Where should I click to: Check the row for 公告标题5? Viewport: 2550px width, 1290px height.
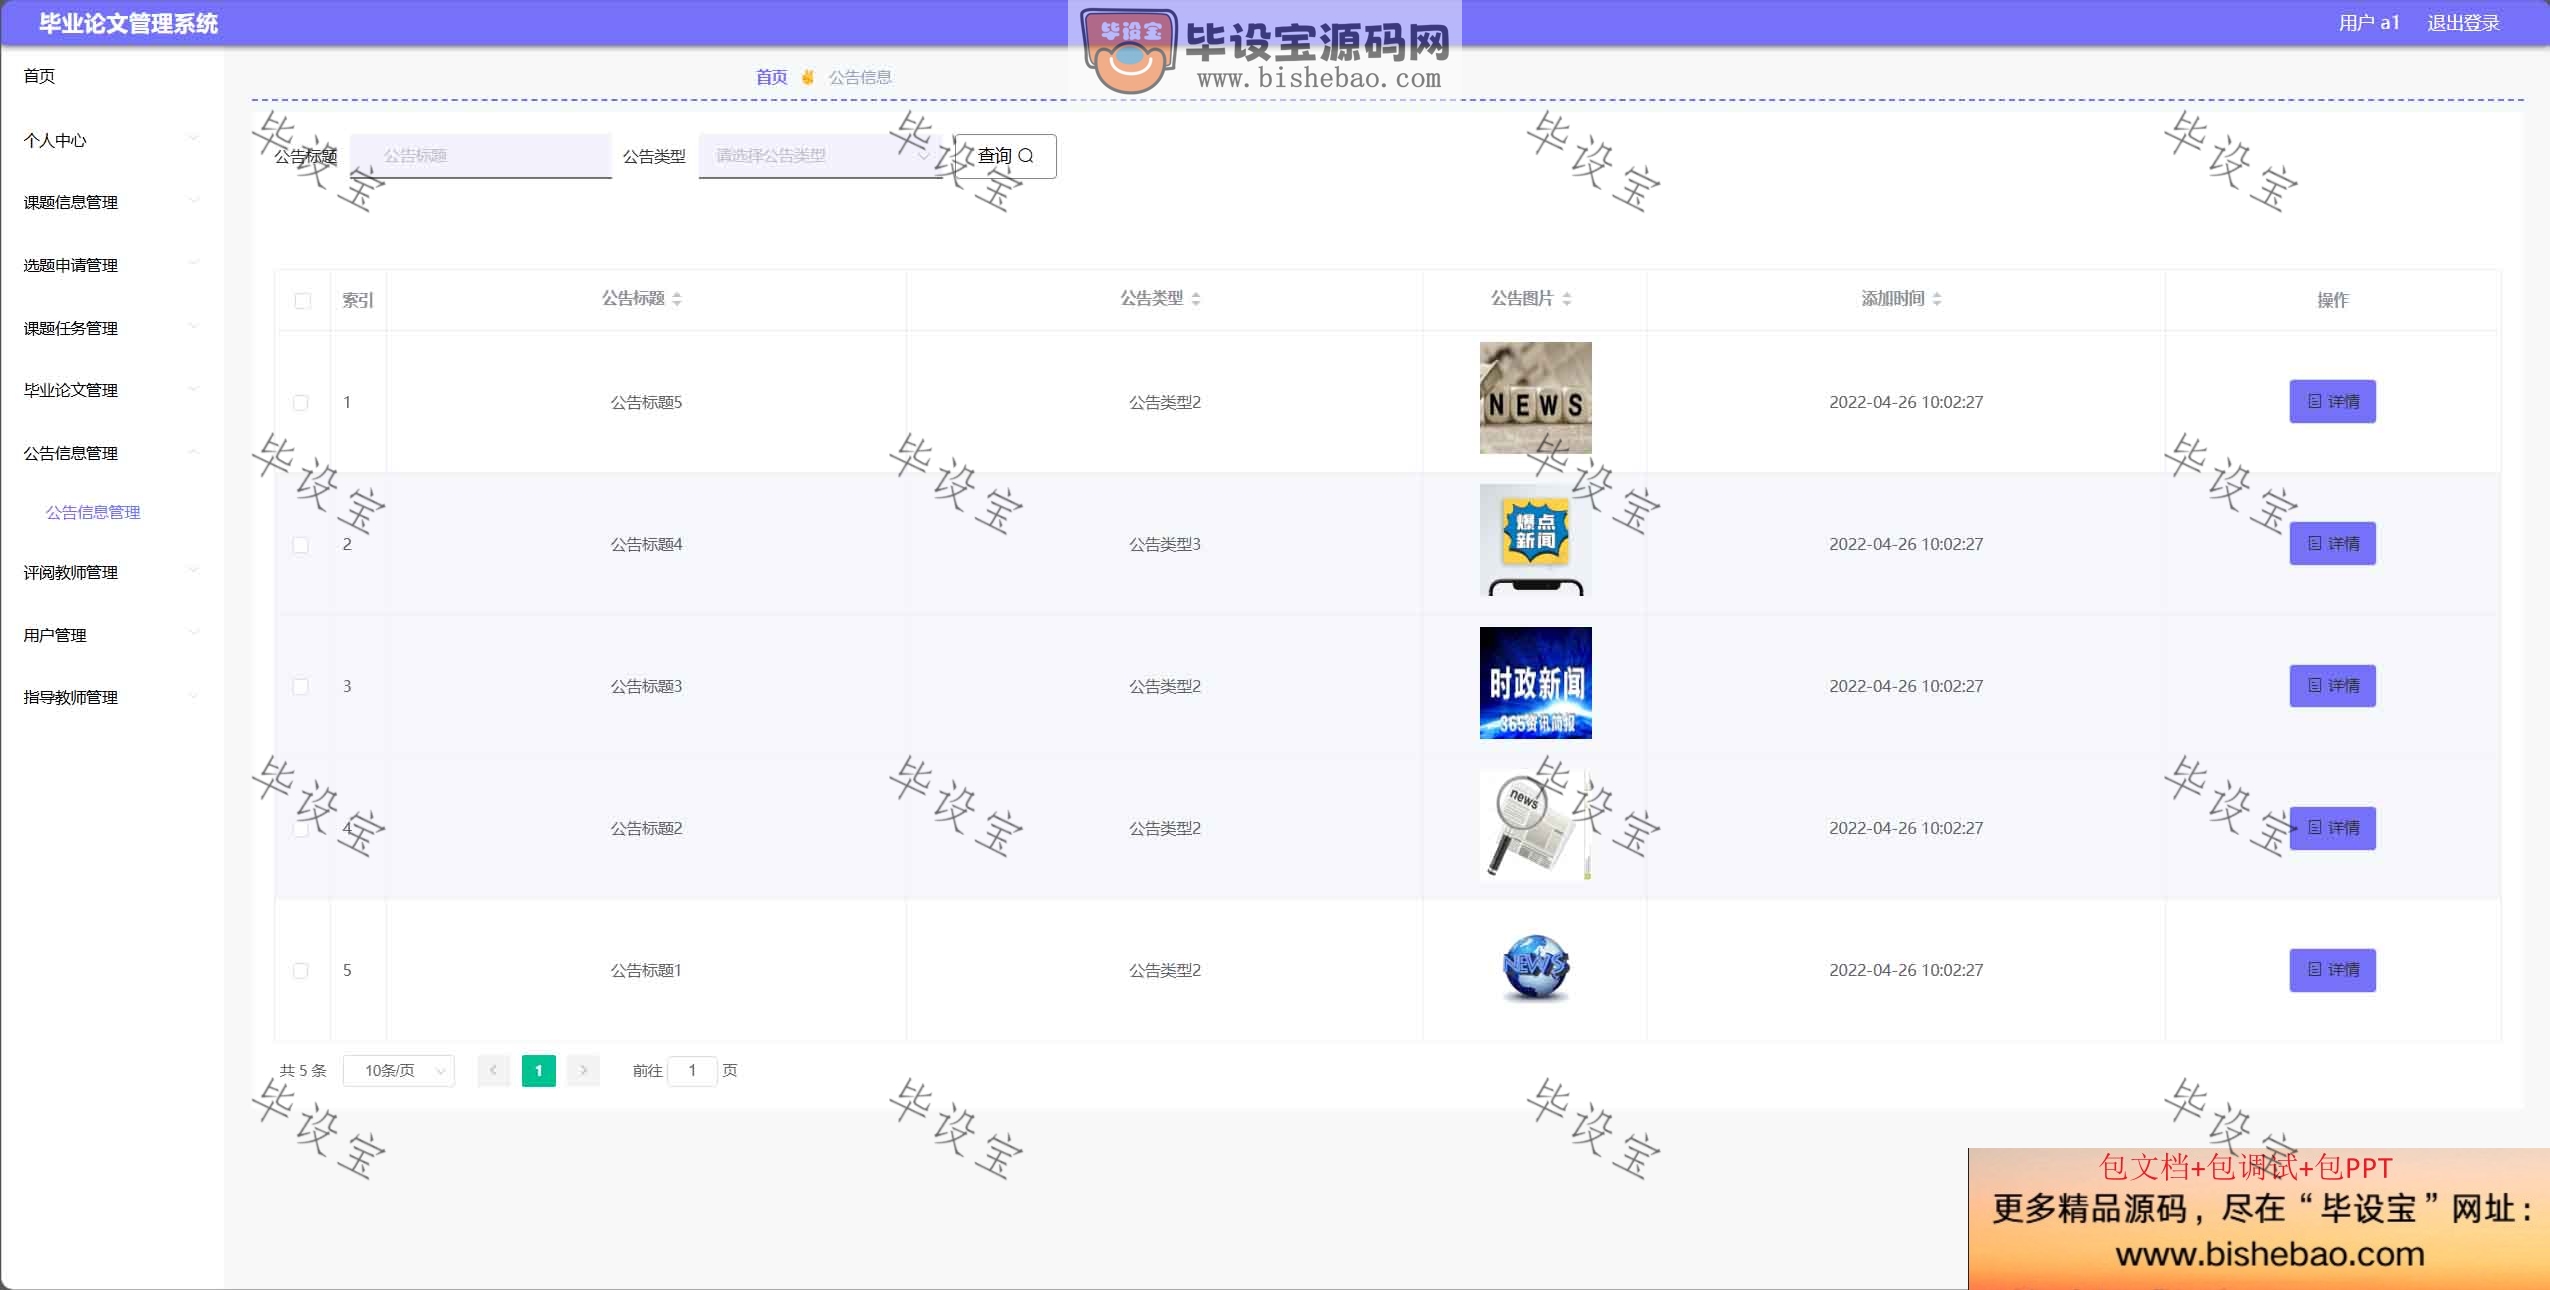pos(301,403)
